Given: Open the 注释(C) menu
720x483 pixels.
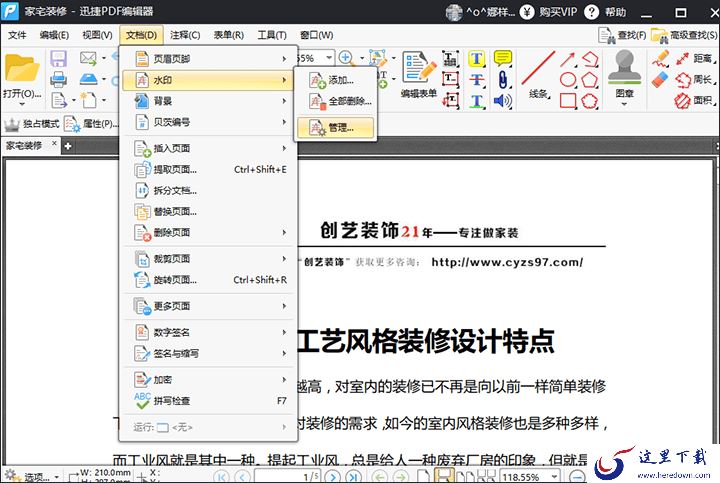Looking at the screenshot, I should tap(185, 35).
